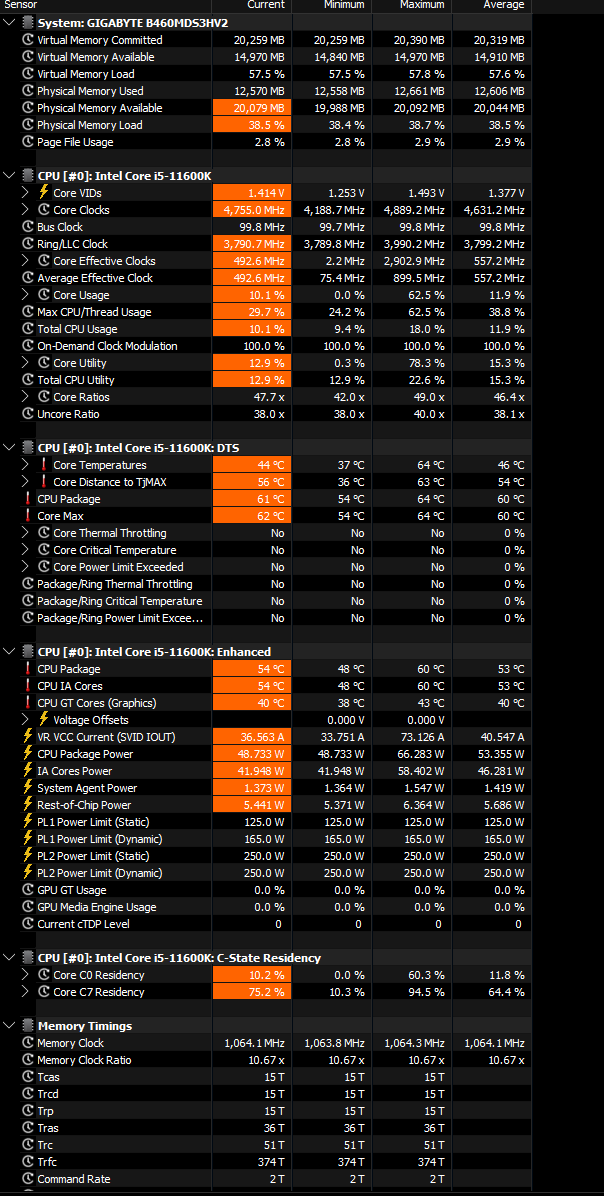This screenshot has width=604, height=1196.
Task: Click the thermometer icon of Core Temperatures
Action: pos(43,465)
